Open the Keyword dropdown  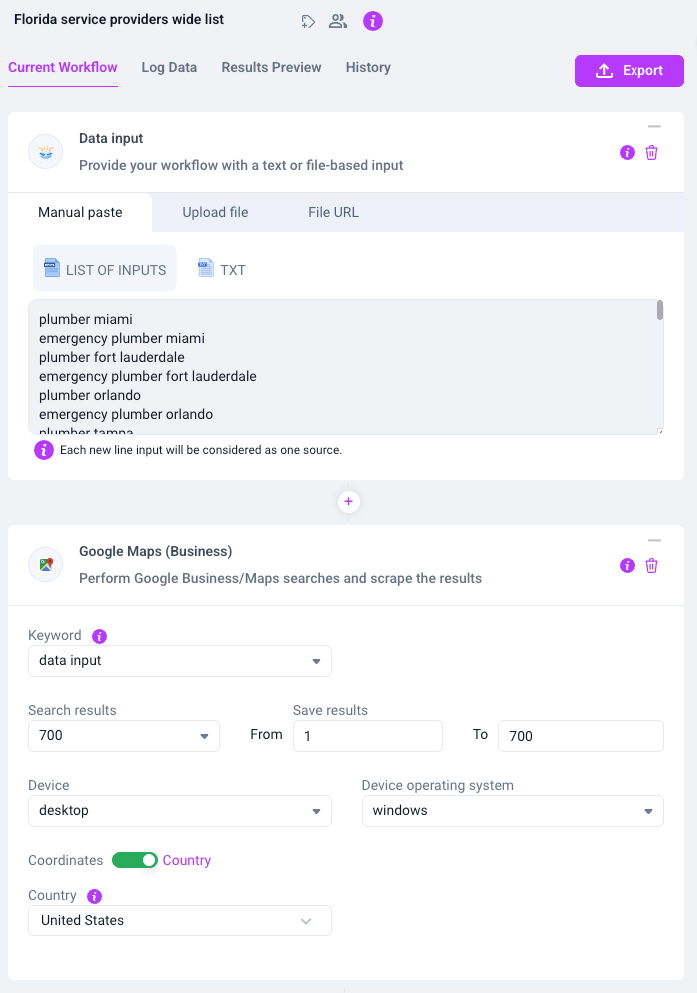point(179,661)
